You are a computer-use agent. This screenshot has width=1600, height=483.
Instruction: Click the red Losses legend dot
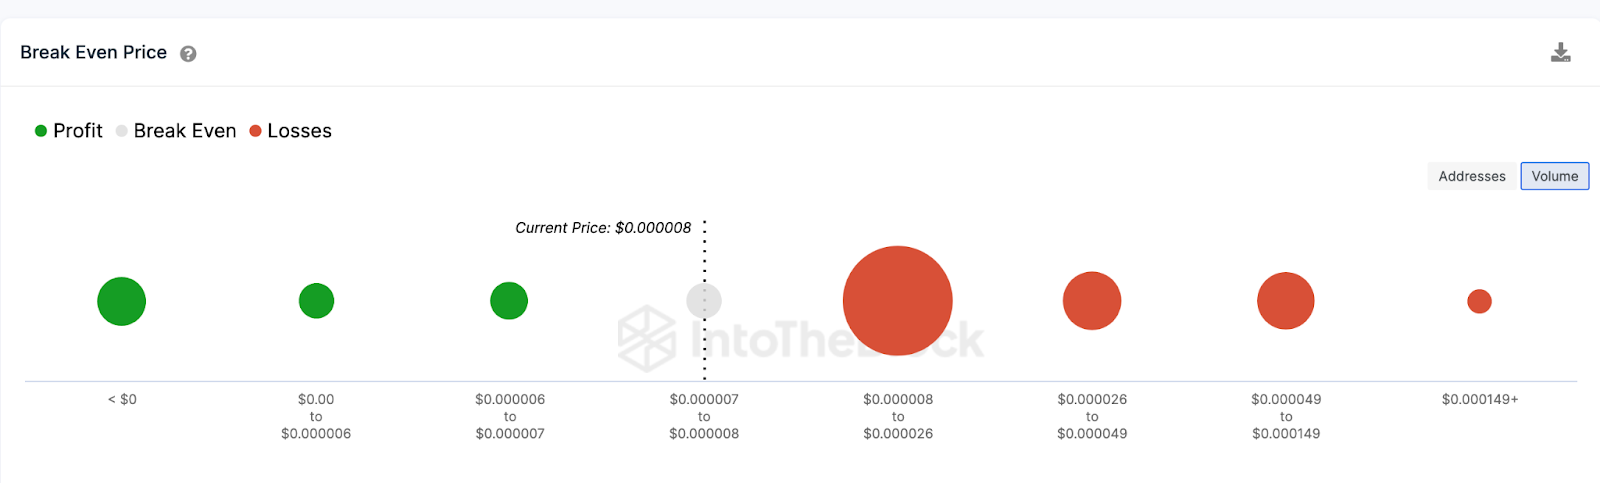(255, 131)
